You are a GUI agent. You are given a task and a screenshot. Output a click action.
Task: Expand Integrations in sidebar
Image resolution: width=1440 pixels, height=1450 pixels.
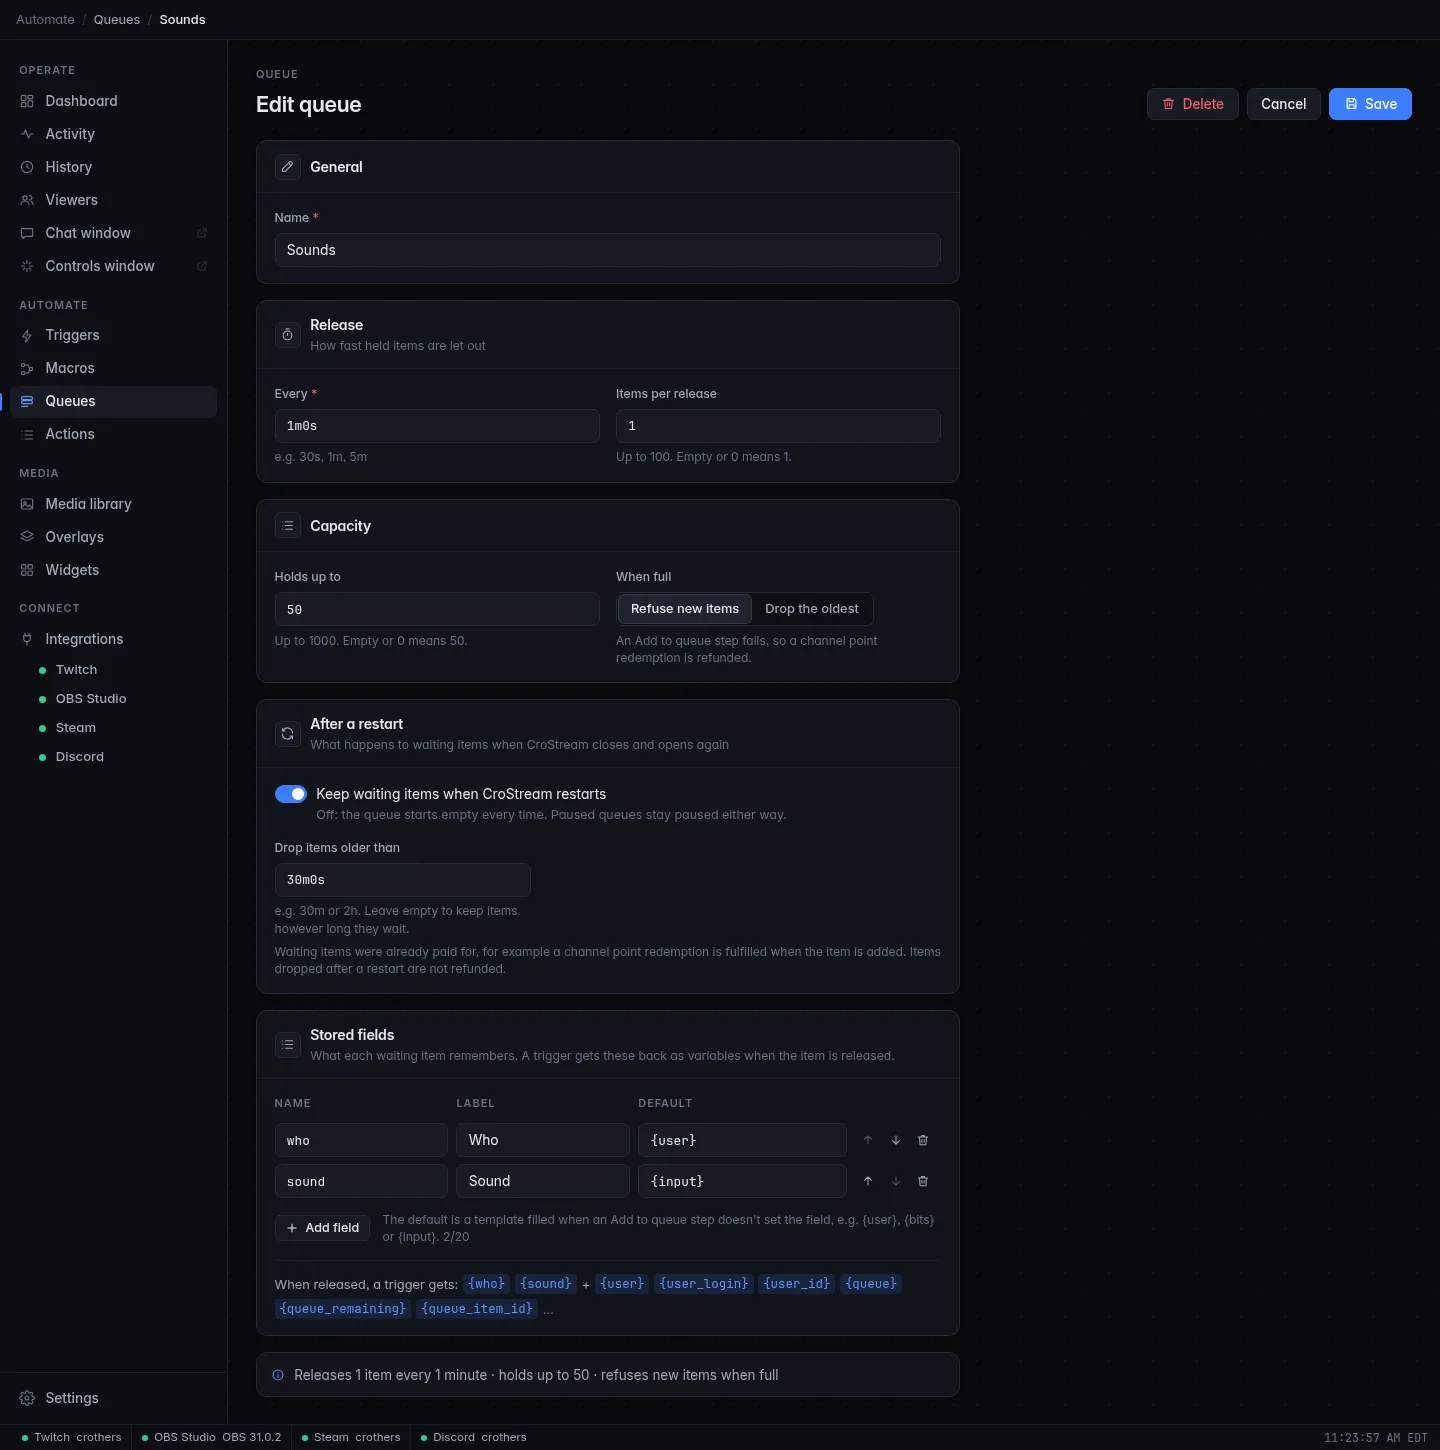(114, 639)
